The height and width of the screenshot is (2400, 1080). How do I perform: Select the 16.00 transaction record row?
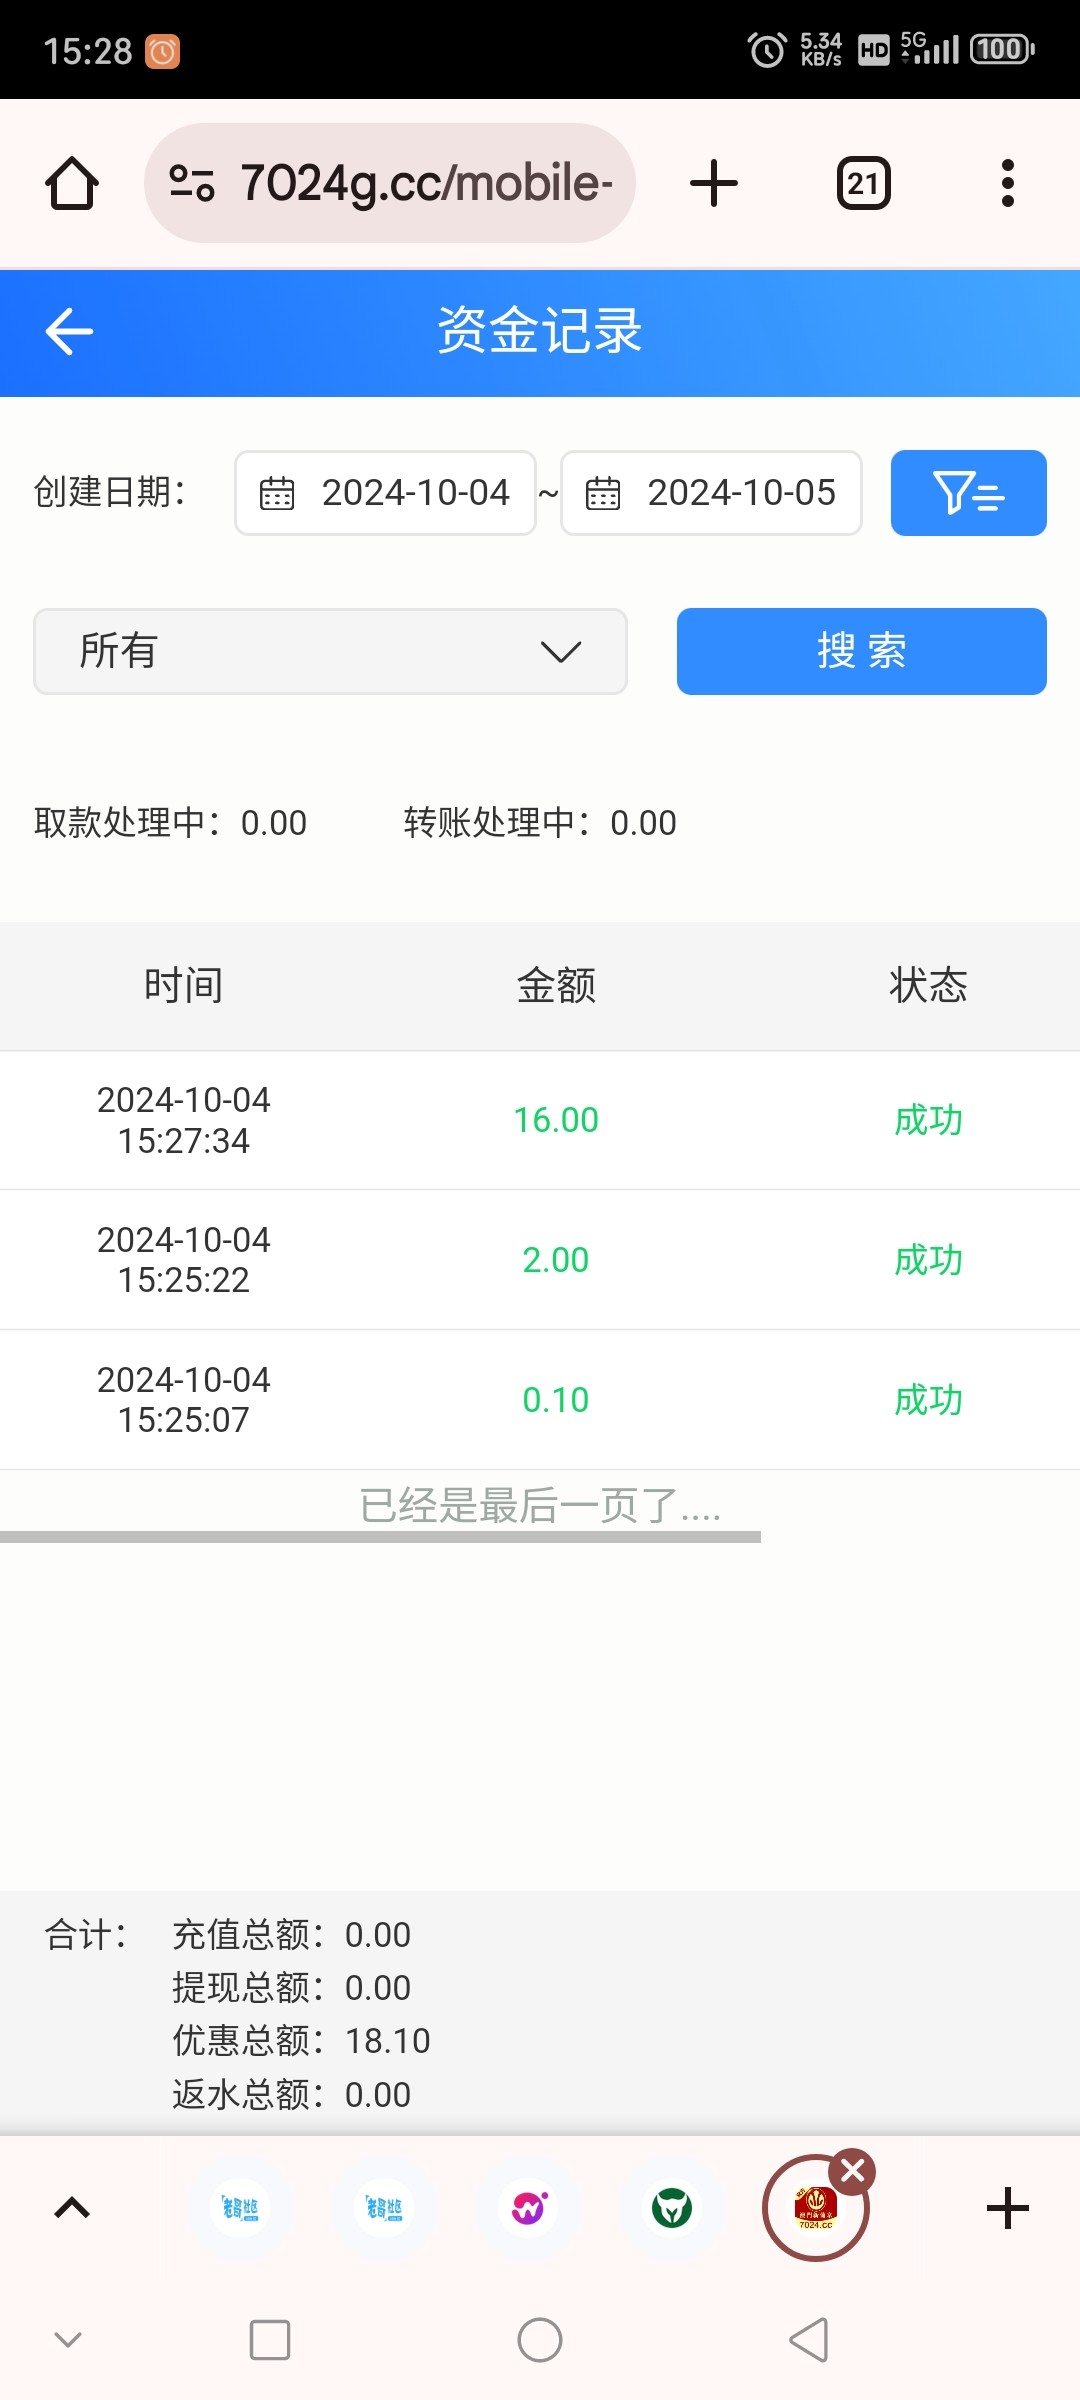[540, 1120]
